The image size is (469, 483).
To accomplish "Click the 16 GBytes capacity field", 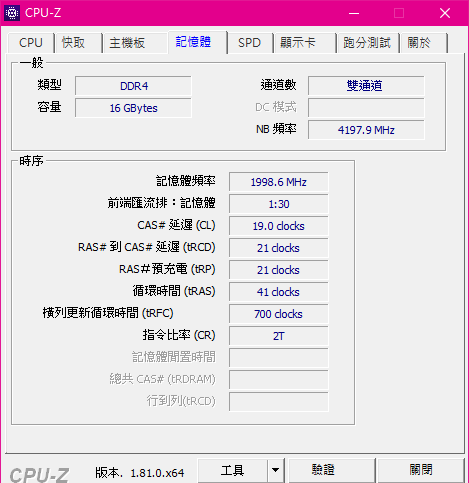I will click(x=133, y=108).
